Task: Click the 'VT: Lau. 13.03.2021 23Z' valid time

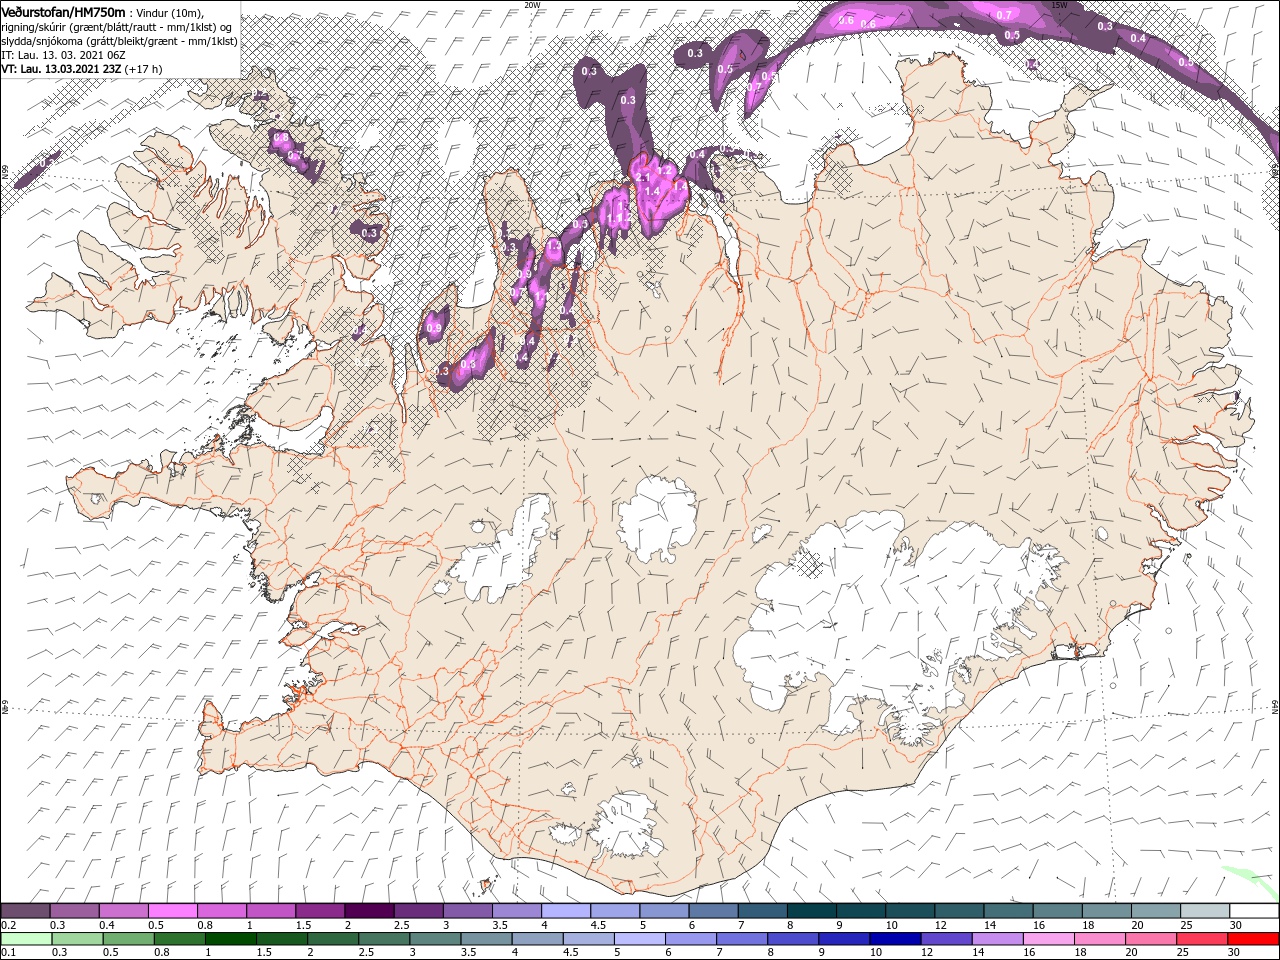Action: [x=62, y=69]
